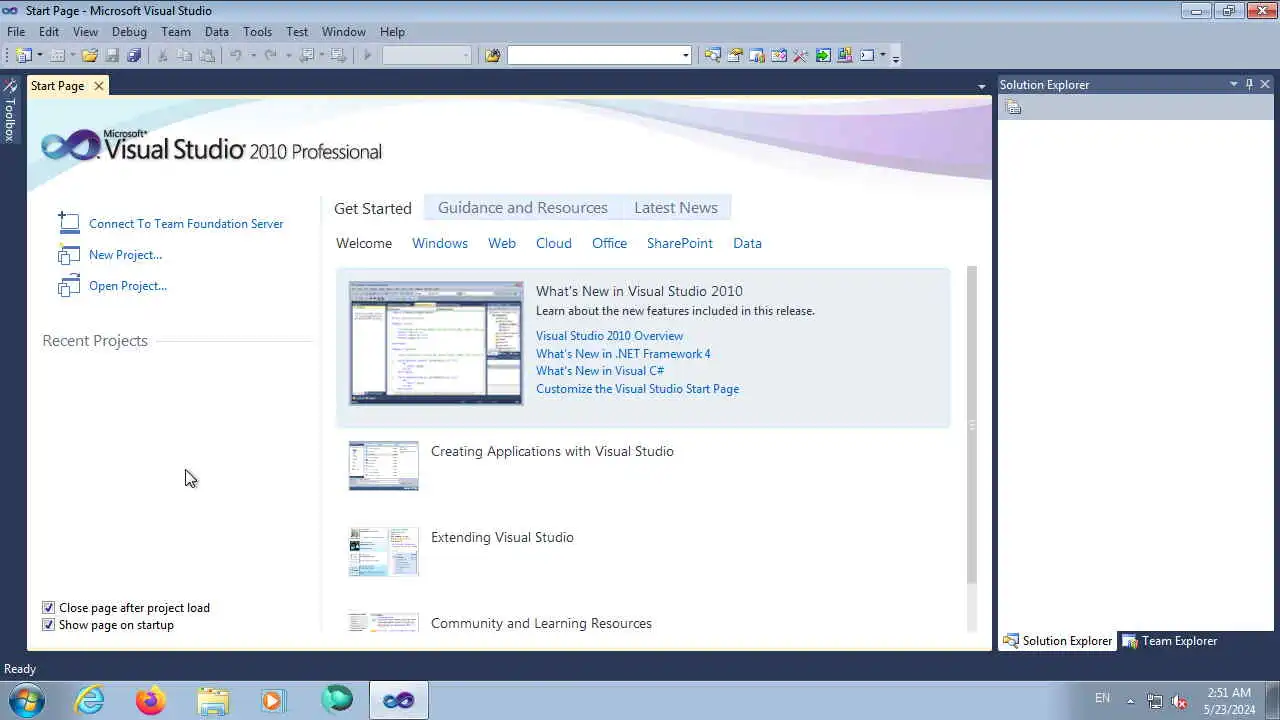Click the volume speaker tray icon

1179,701
